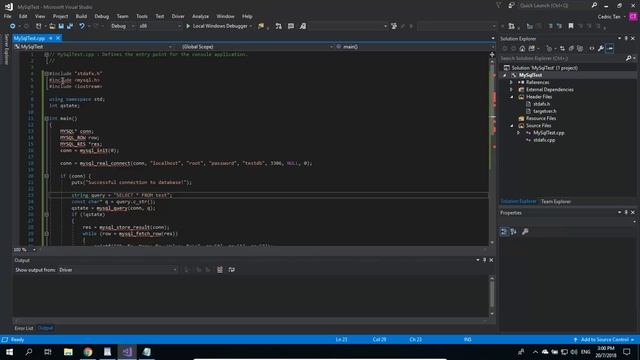The width and height of the screenshot is (640, 360).
Task: Click the wrench Properties icon in Solution Explorer
Action: tap(601, 49)
